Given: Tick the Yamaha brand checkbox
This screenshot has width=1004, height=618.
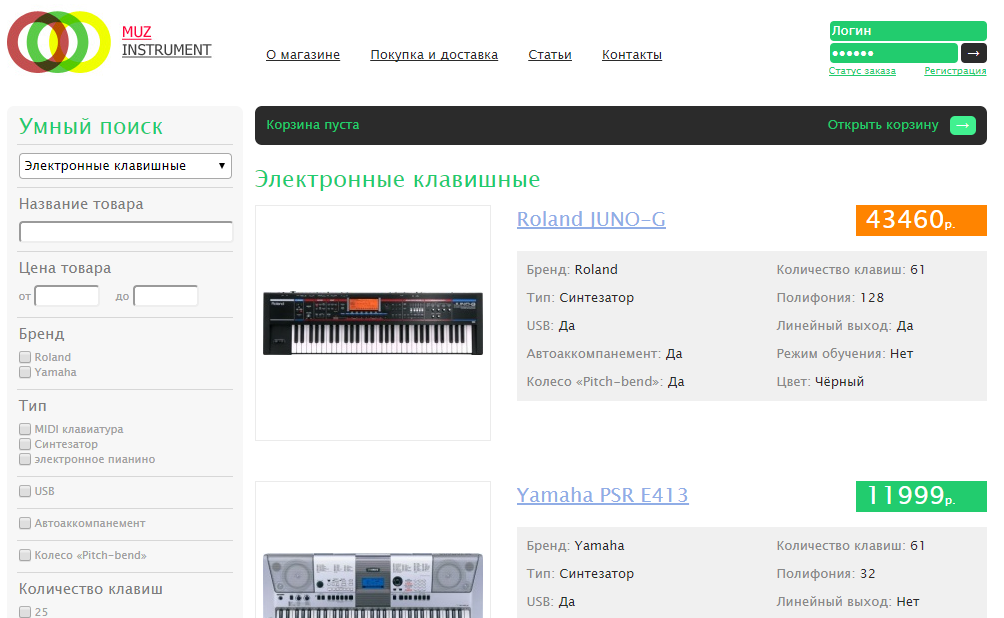Looking at the screenshot, I should pyautogui.click(x=25, y=372).
